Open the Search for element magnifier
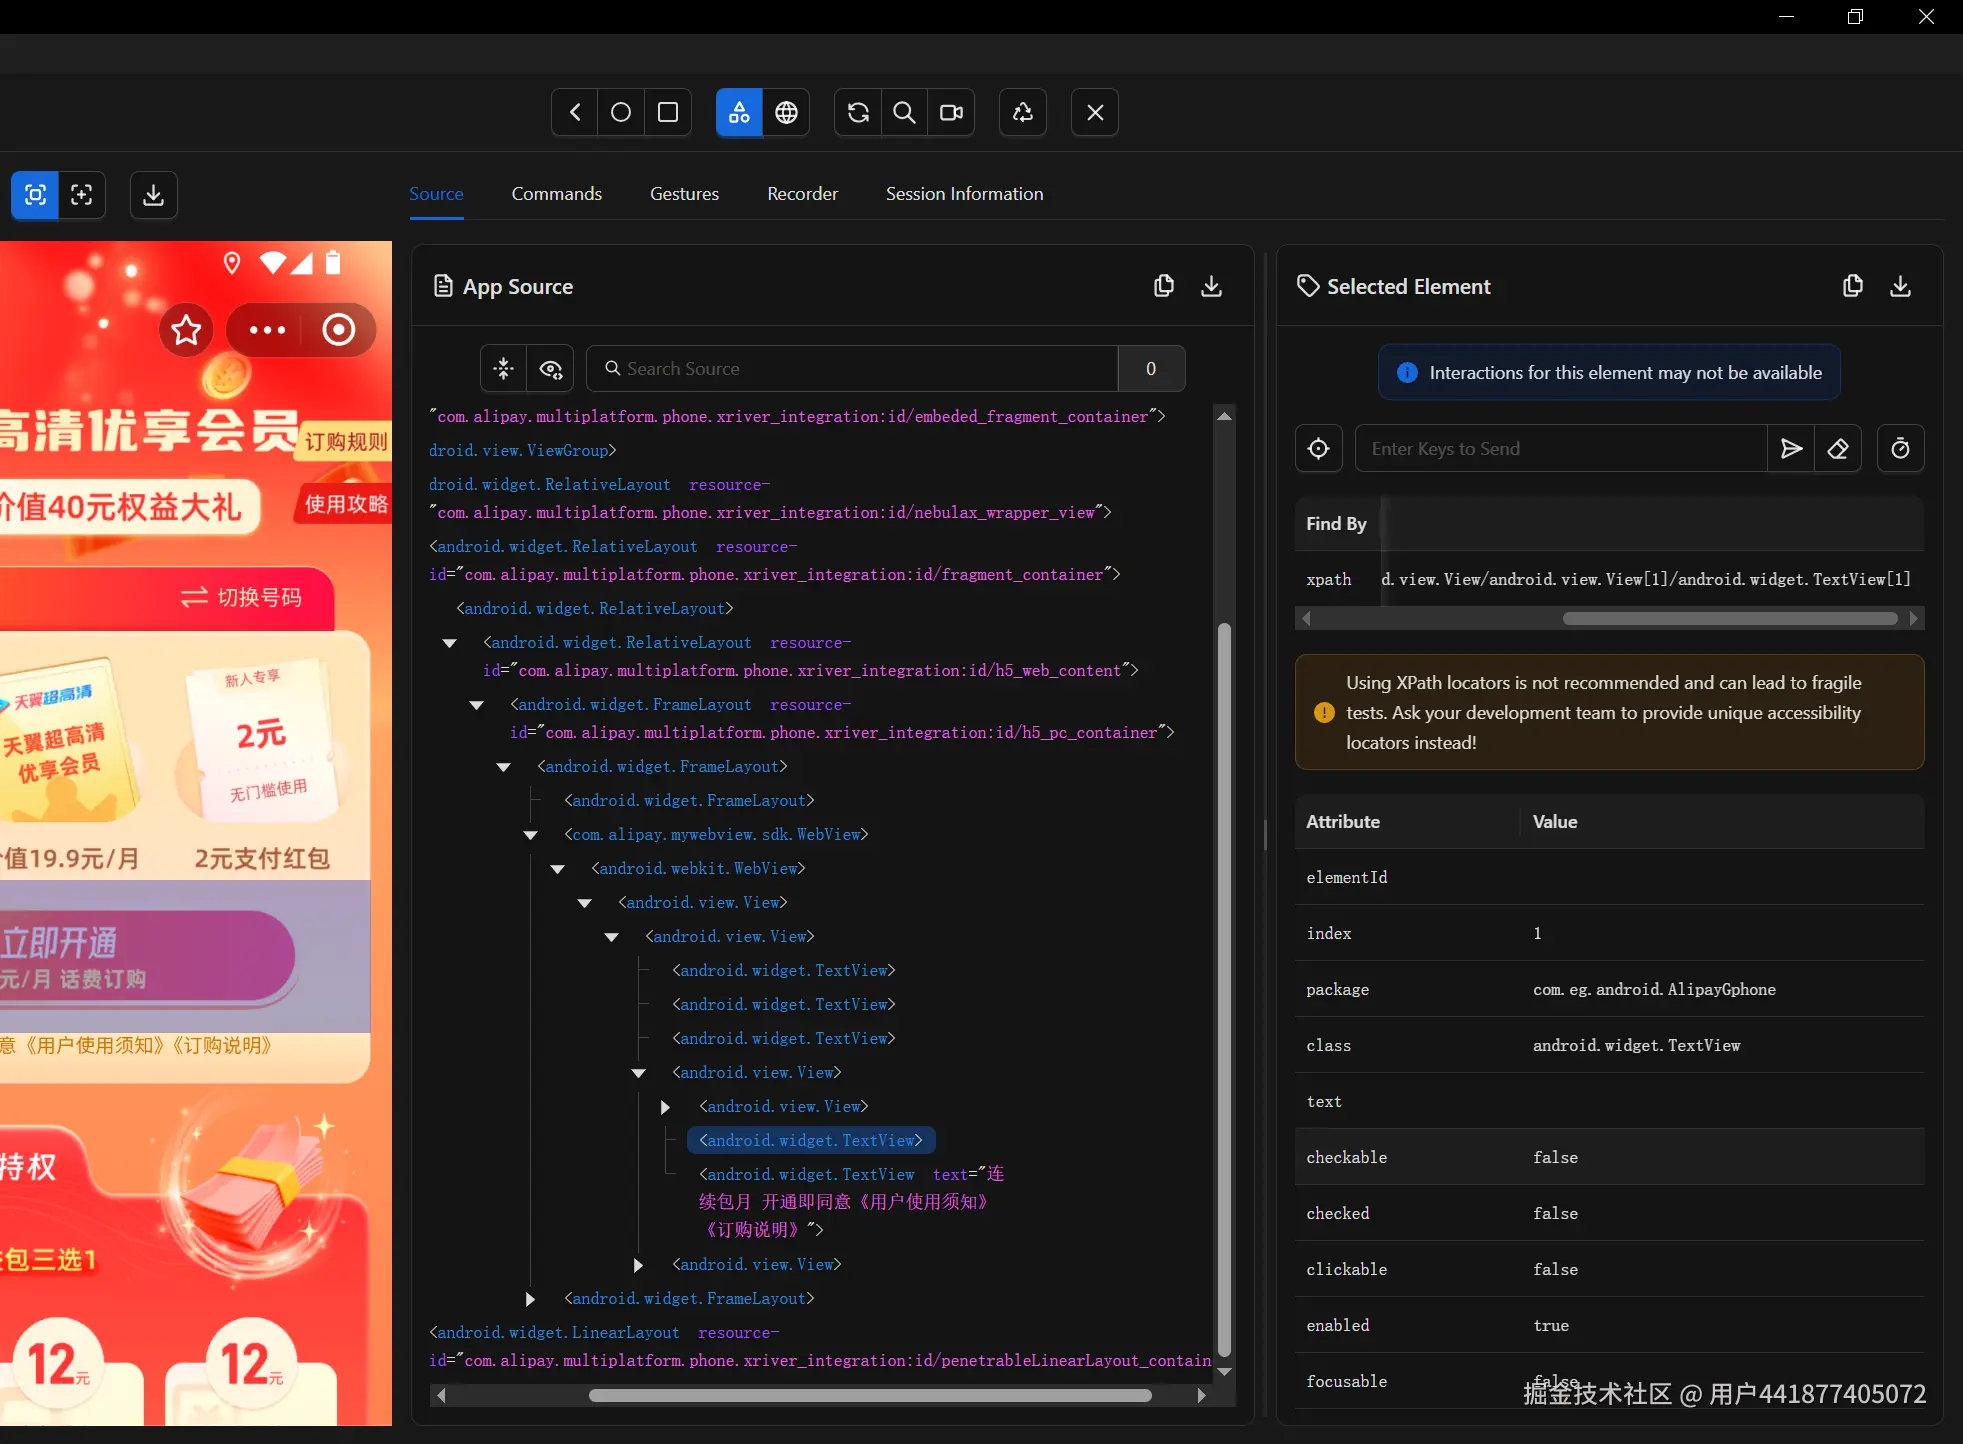This screenshot has height=1444, width=1963. (x=904, y=112)
